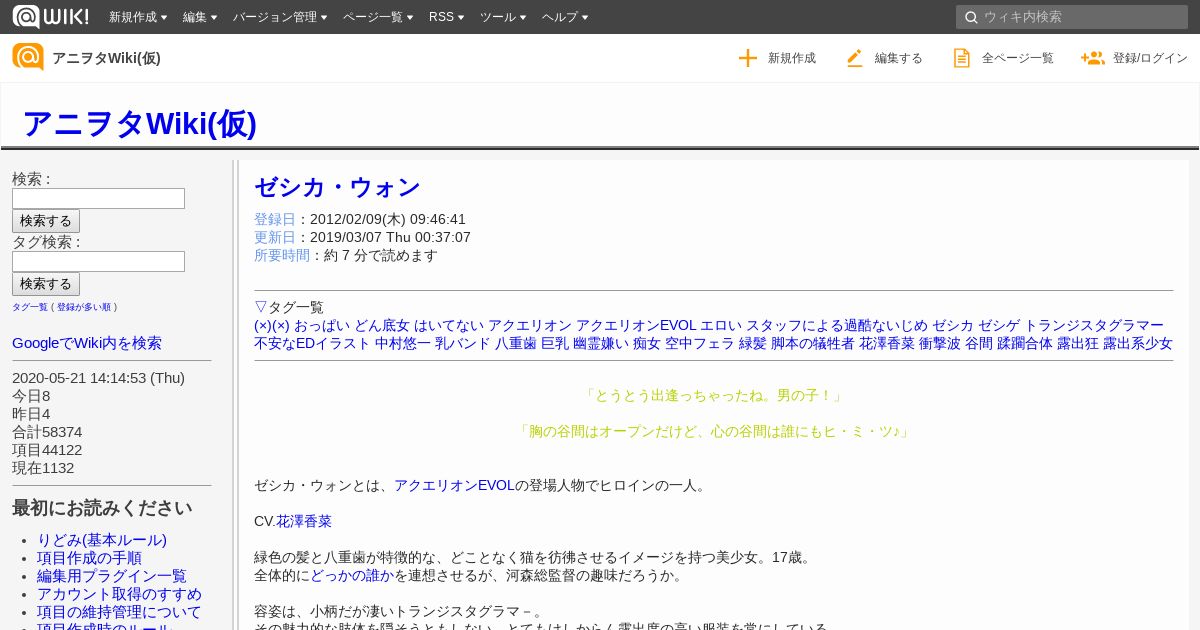Click the 八重歯 tag link

click(516, 343)
